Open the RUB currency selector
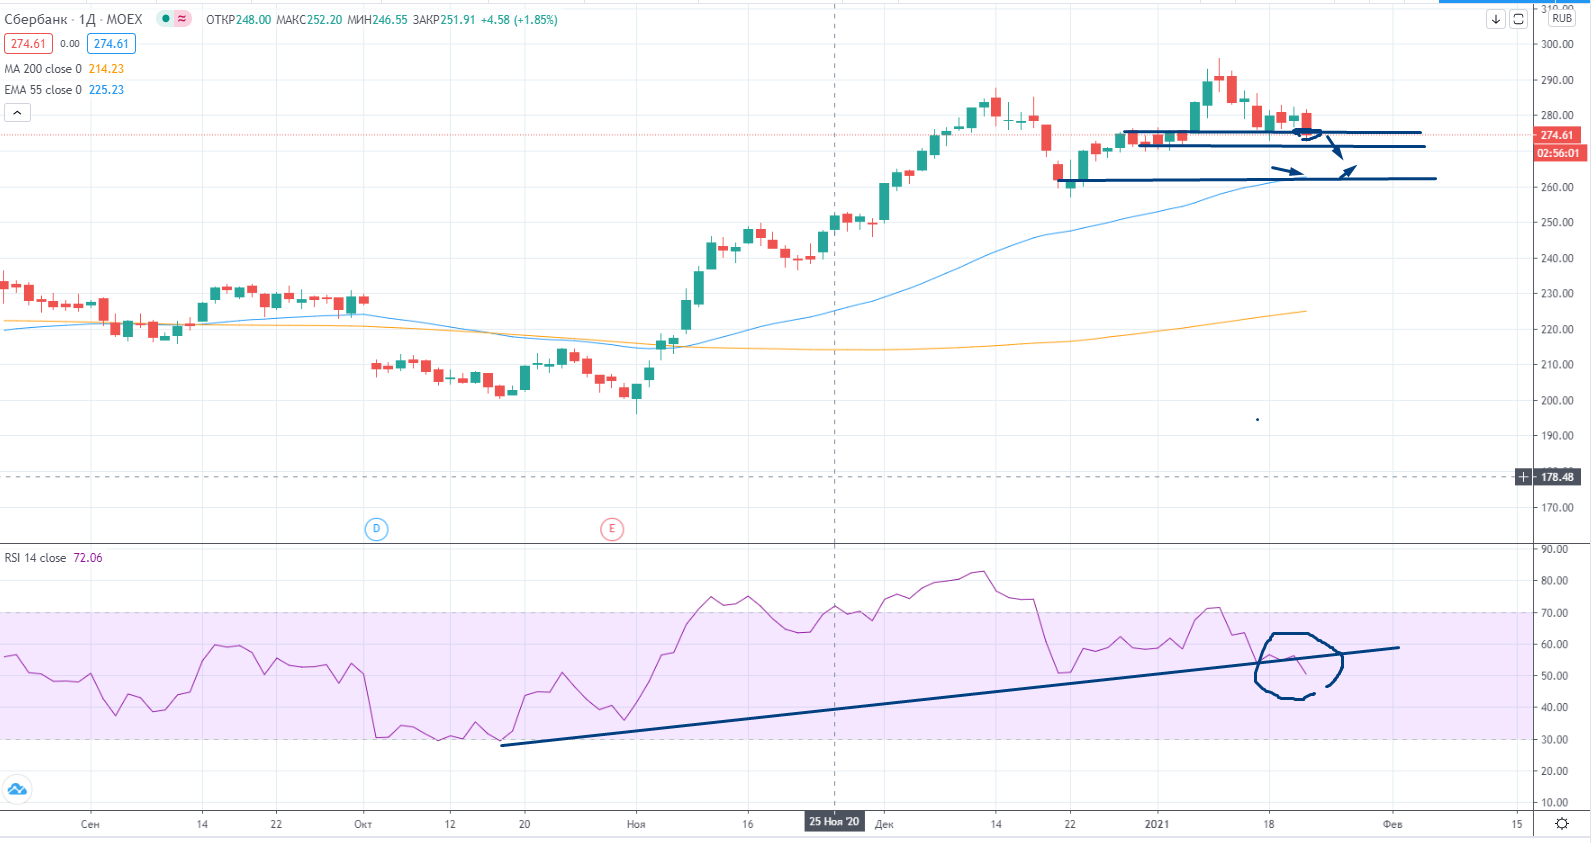This screenshot has height=843, width=1591. 1561,19
